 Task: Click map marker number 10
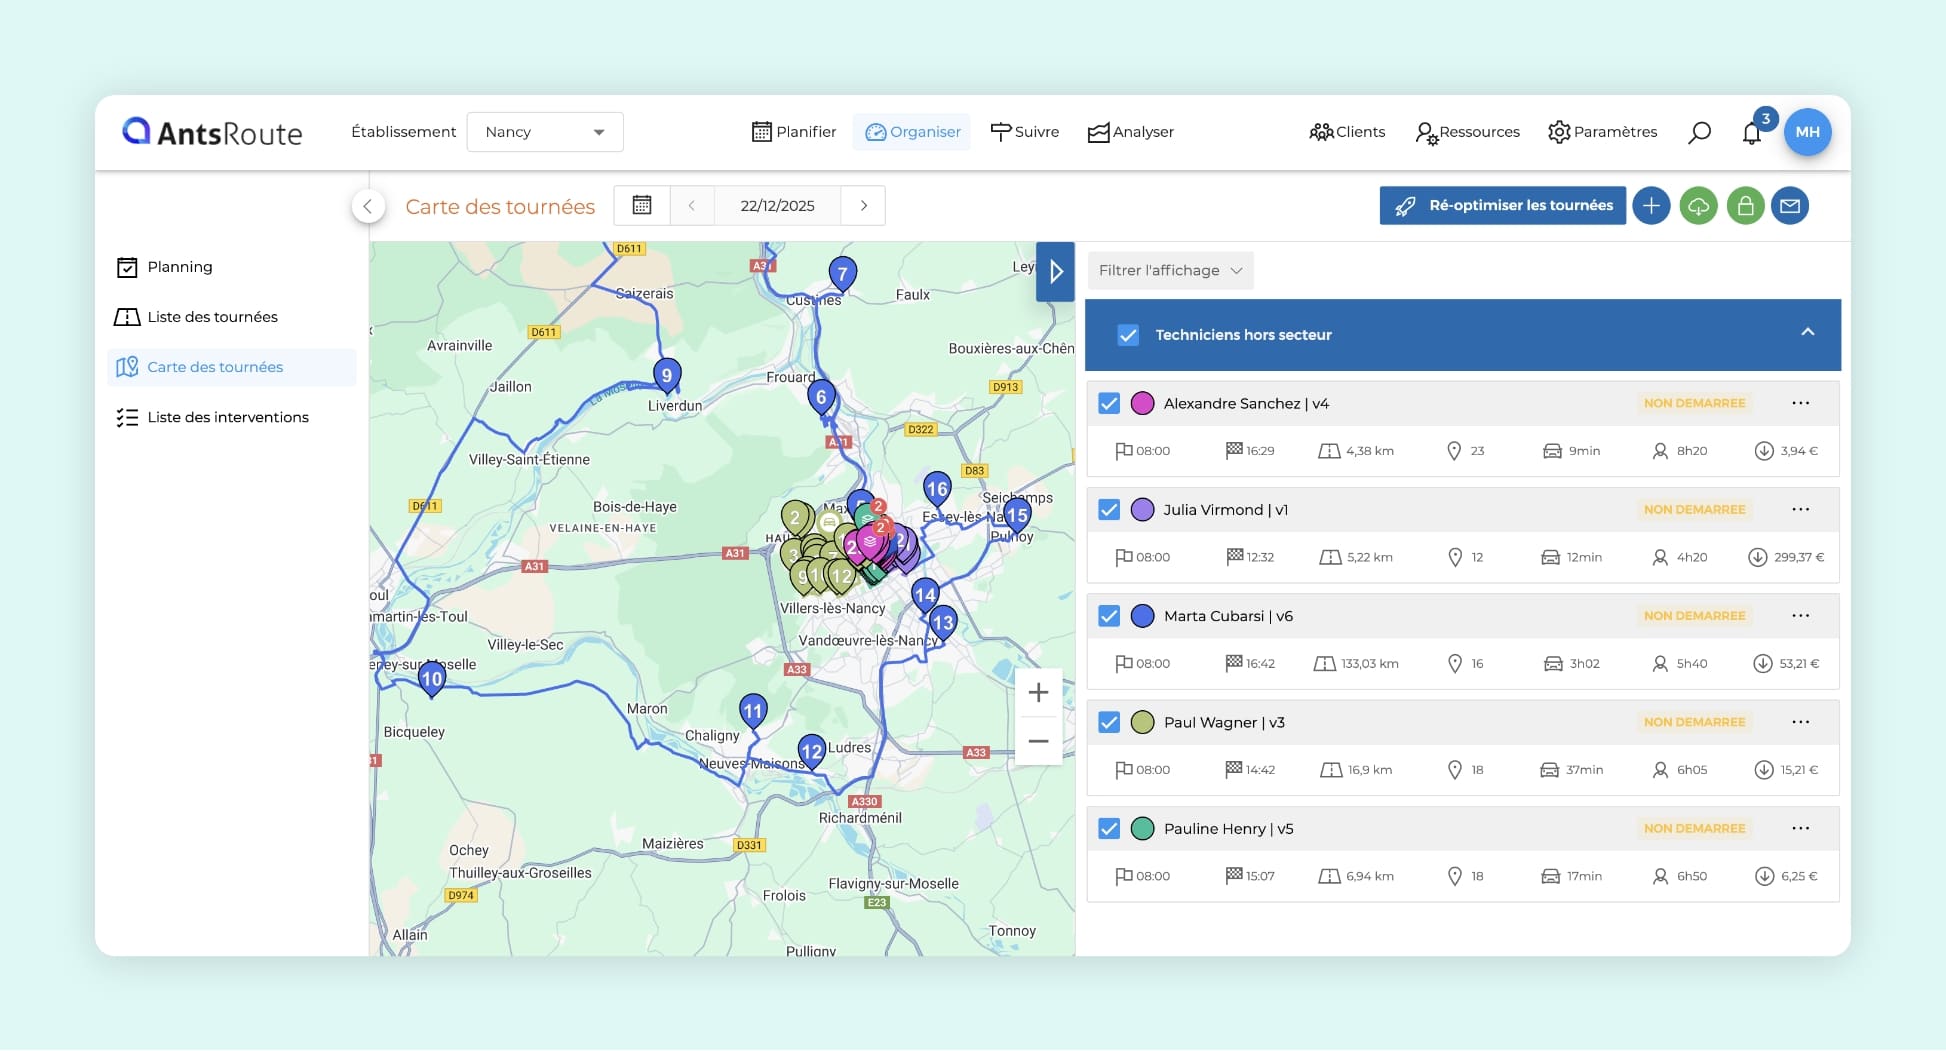tap(432, 679)
